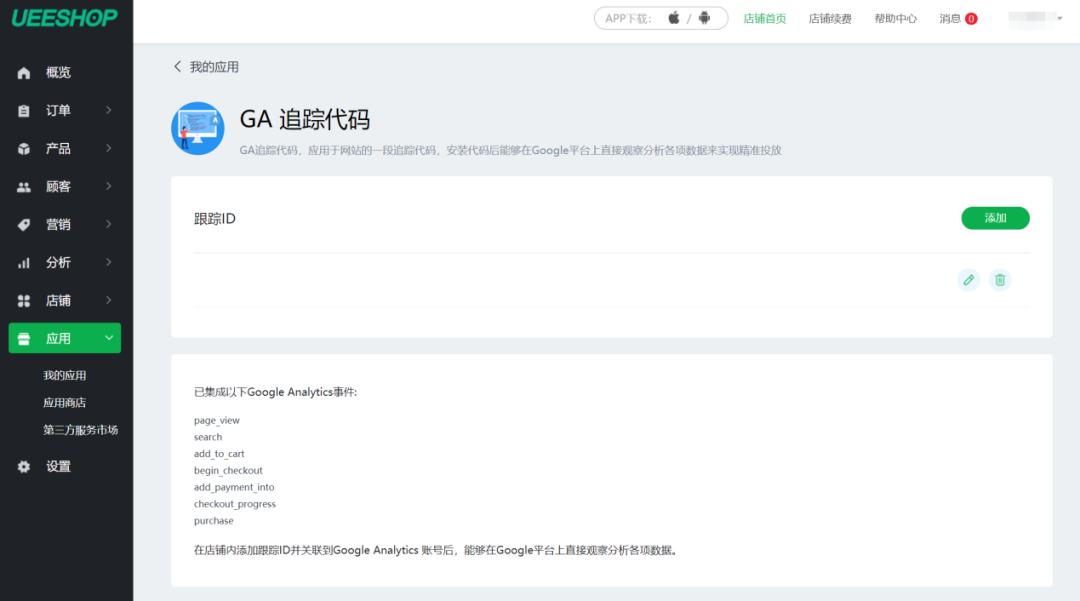Click the blurred account name
Screen dimensions: 1080x601
coord(1031,19)
